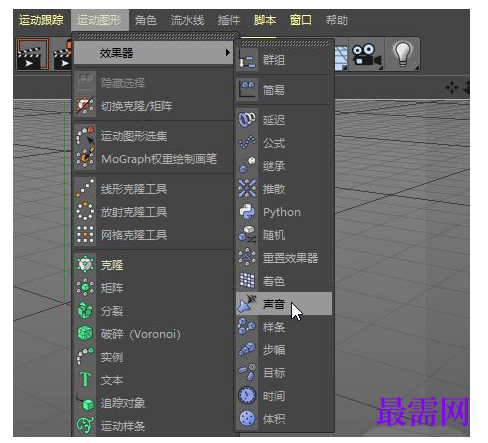Click the 重置效果器 icon
This screenshot has height=443, width=488.
click(x=247, y=257)
